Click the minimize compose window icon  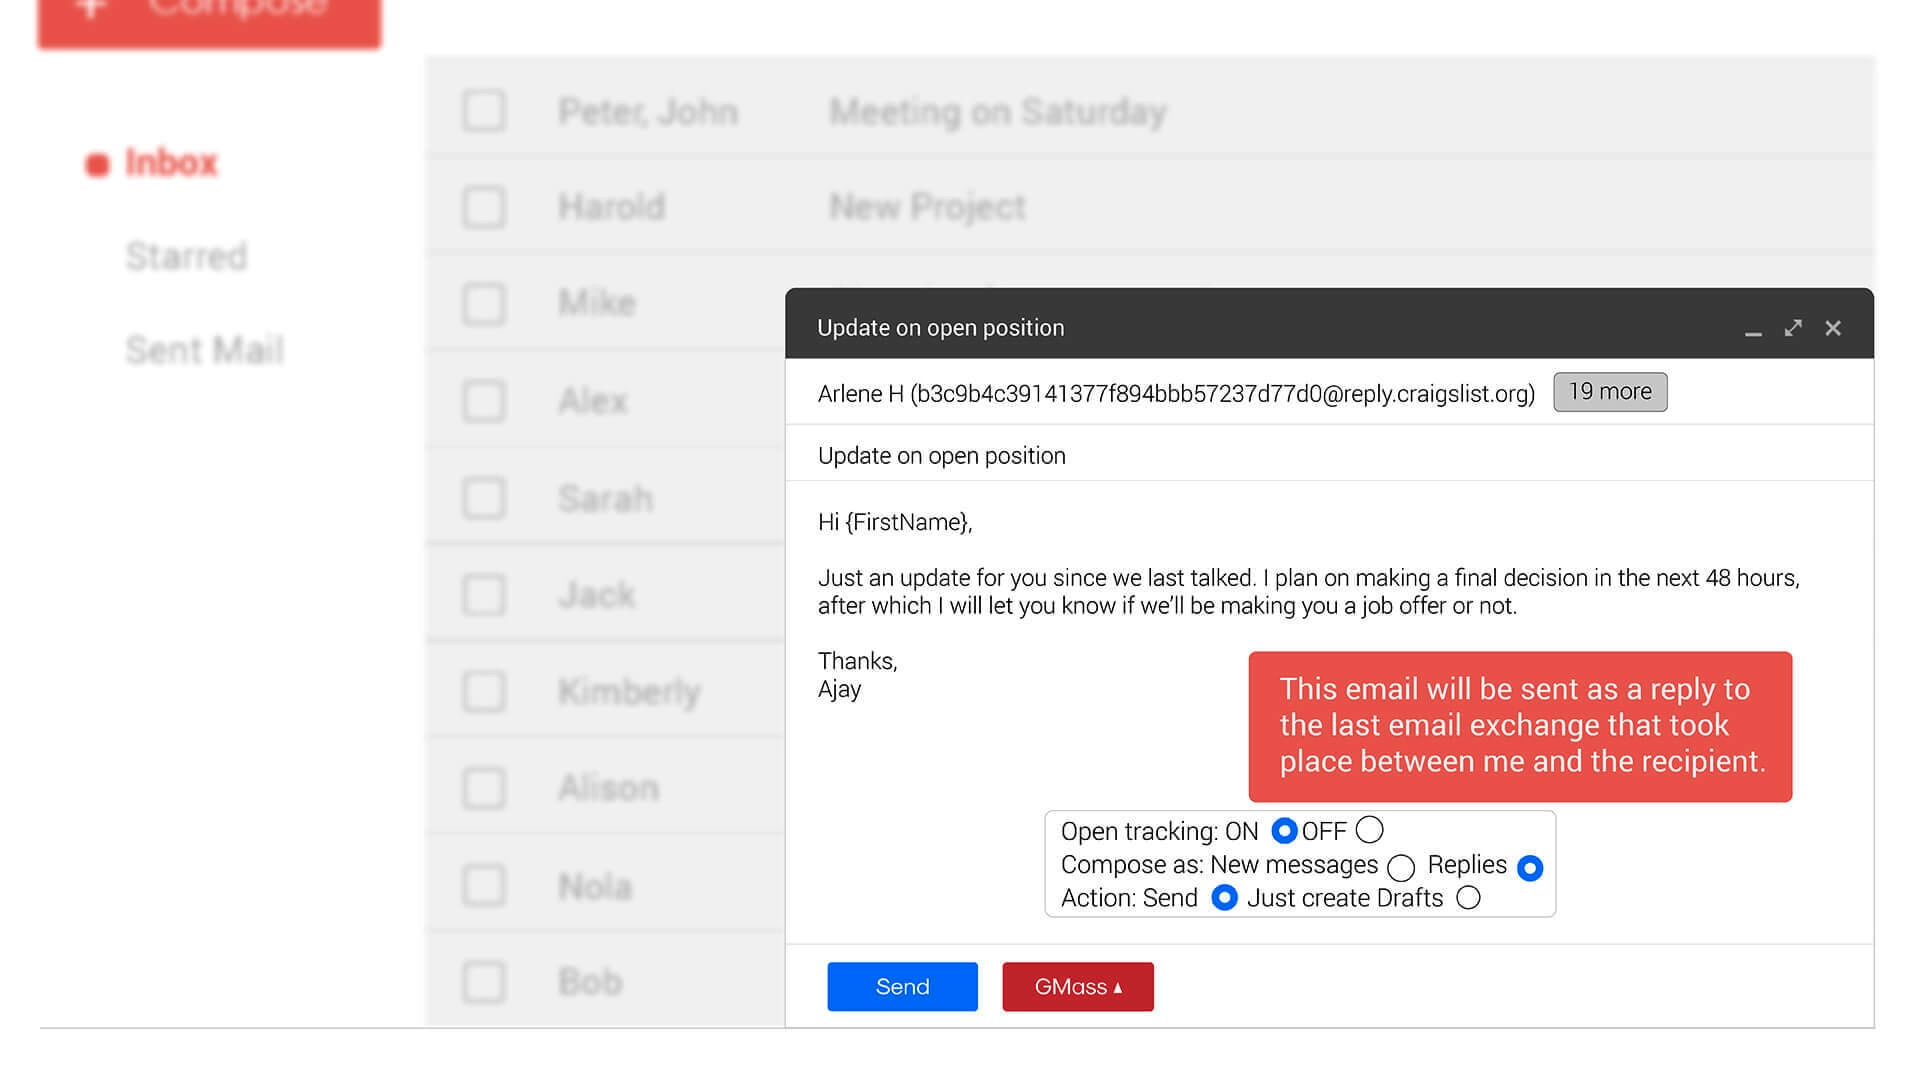pyautogui.click(x=1753, y=327)
